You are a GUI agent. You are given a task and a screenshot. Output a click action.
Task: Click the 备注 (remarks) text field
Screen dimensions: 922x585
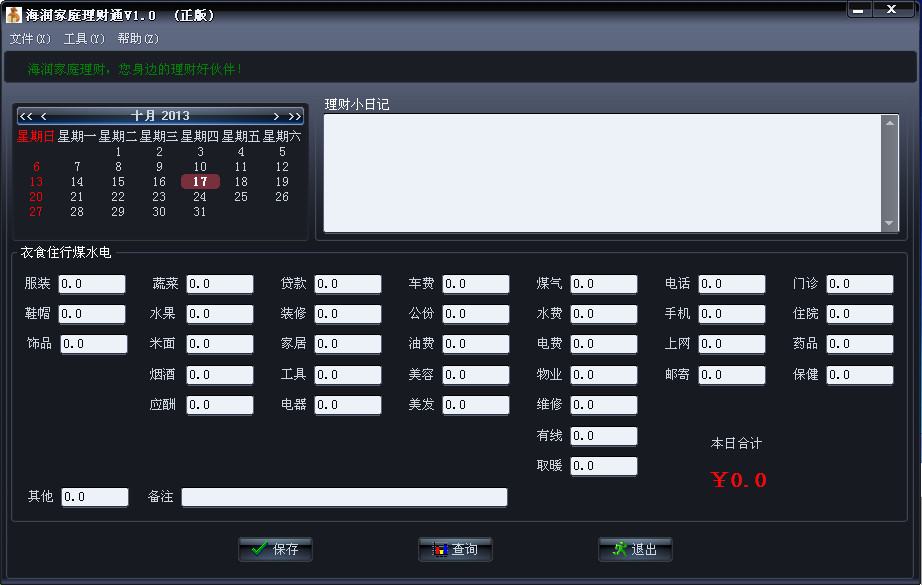344,497
